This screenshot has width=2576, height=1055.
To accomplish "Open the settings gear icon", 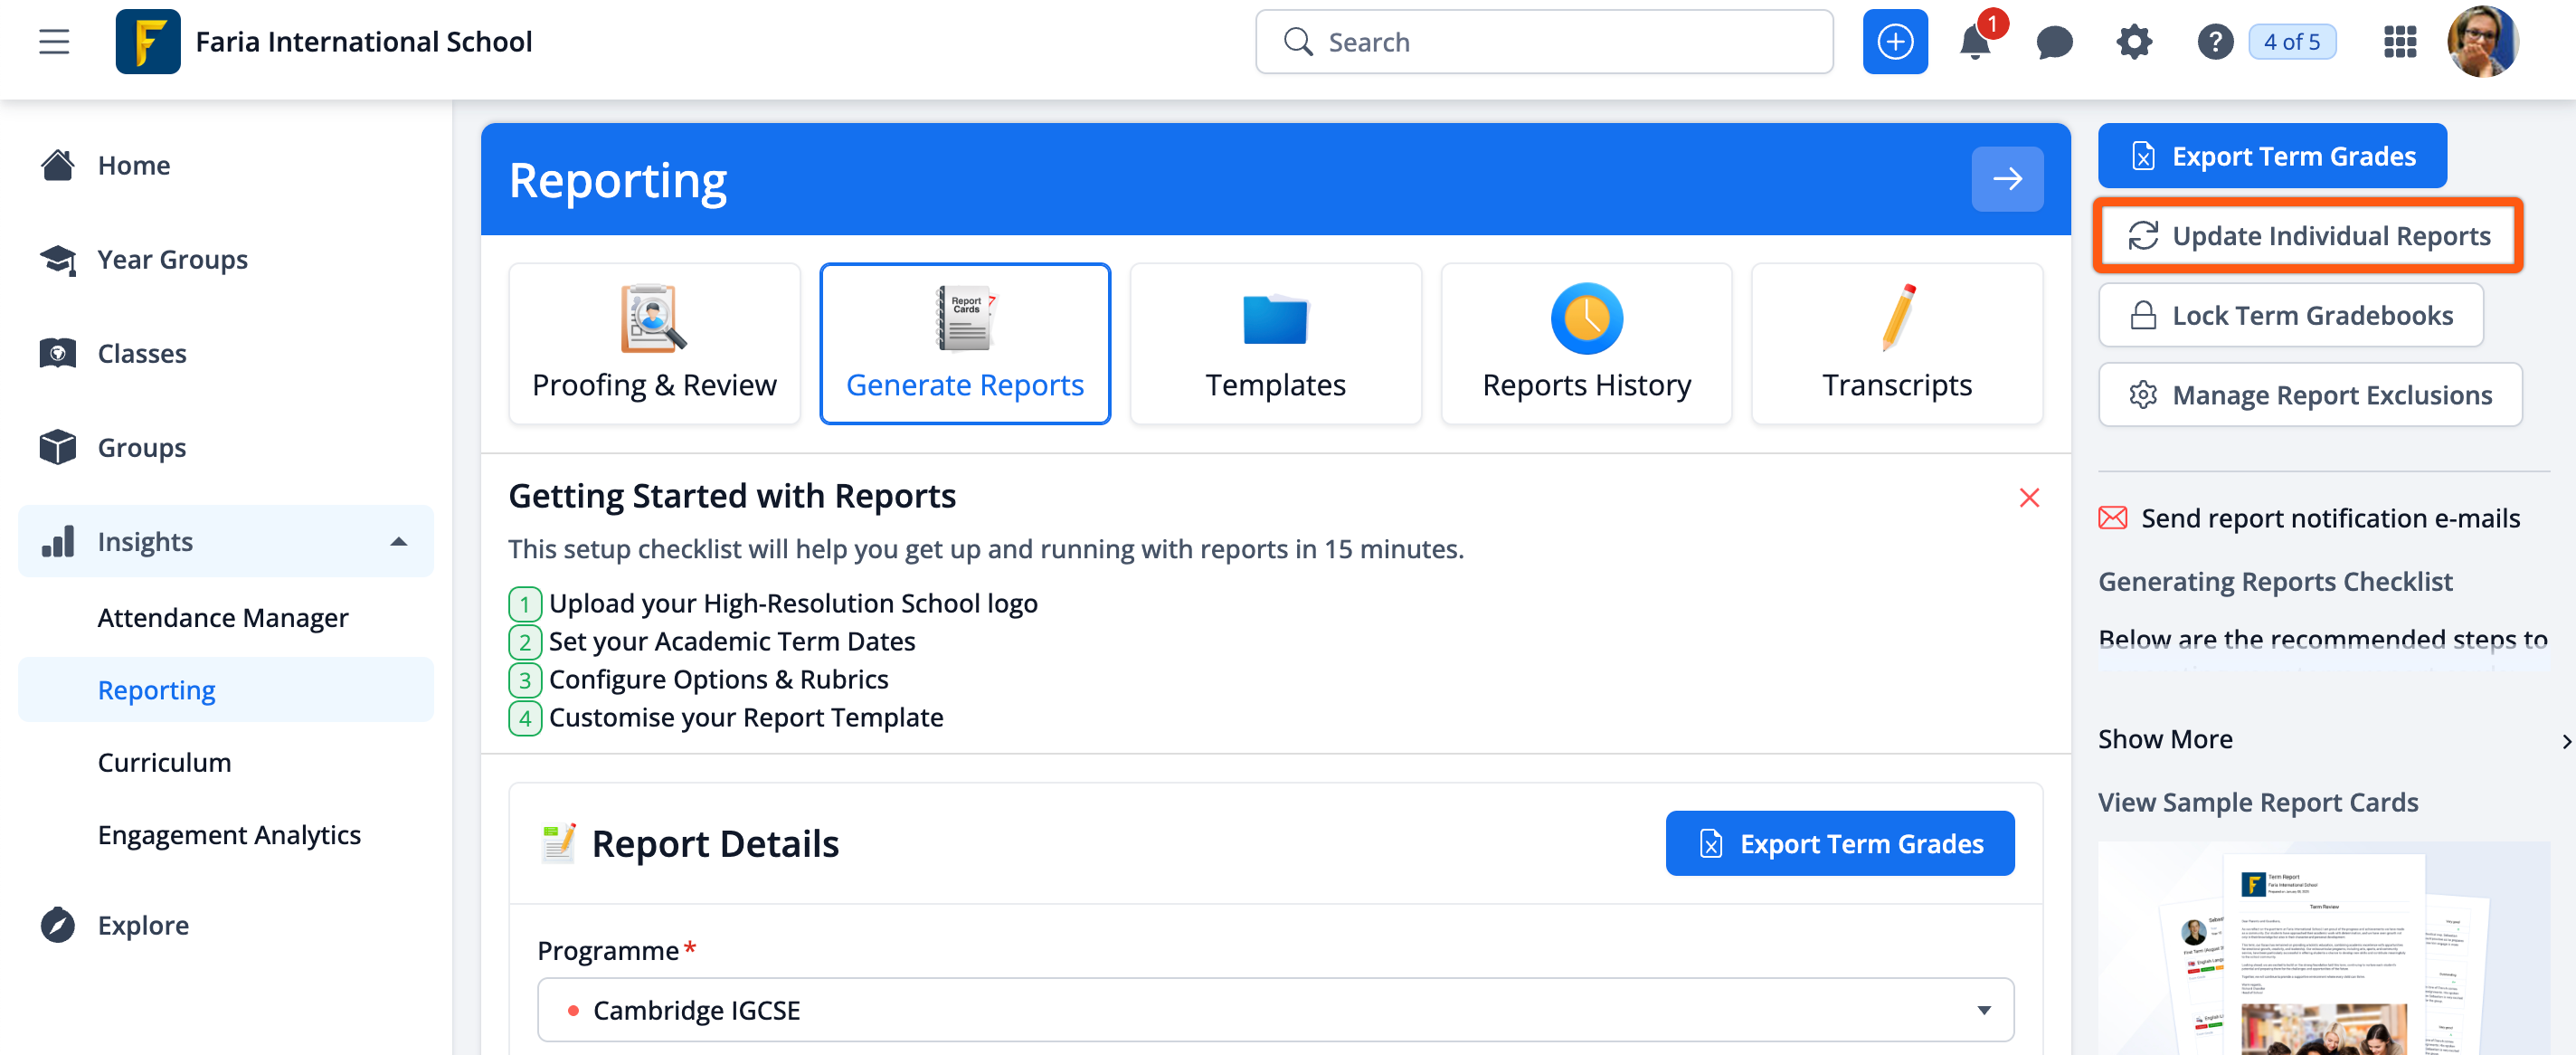I will (2134, 42).
